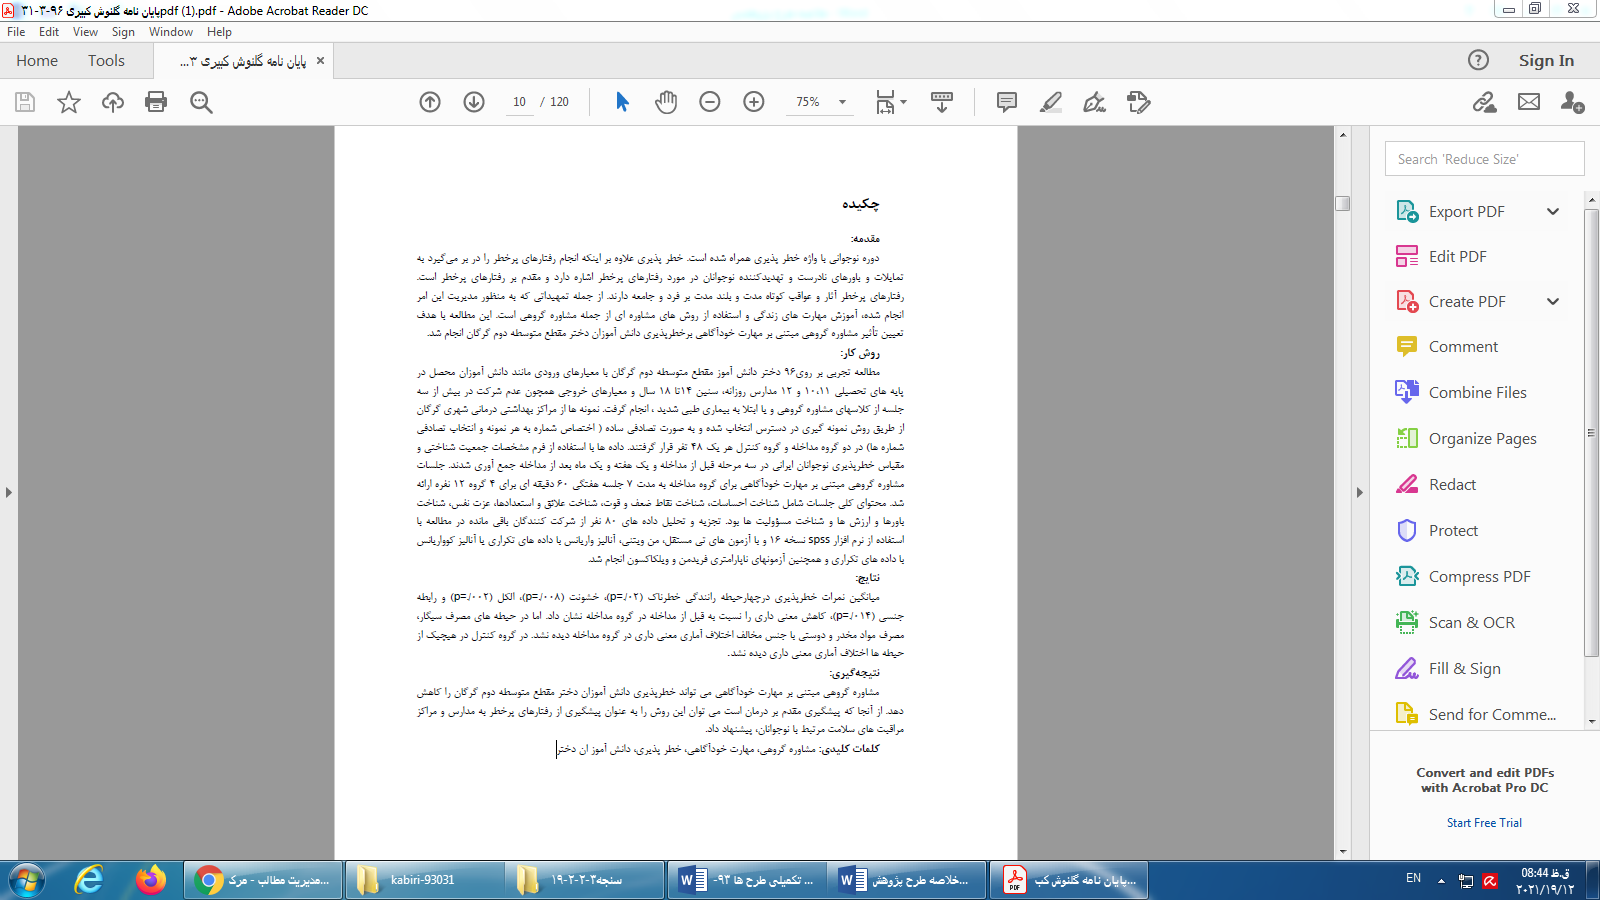Collapse the right tools pane arrow
Screen dimensions: 1600x900
click(1359, 492)
